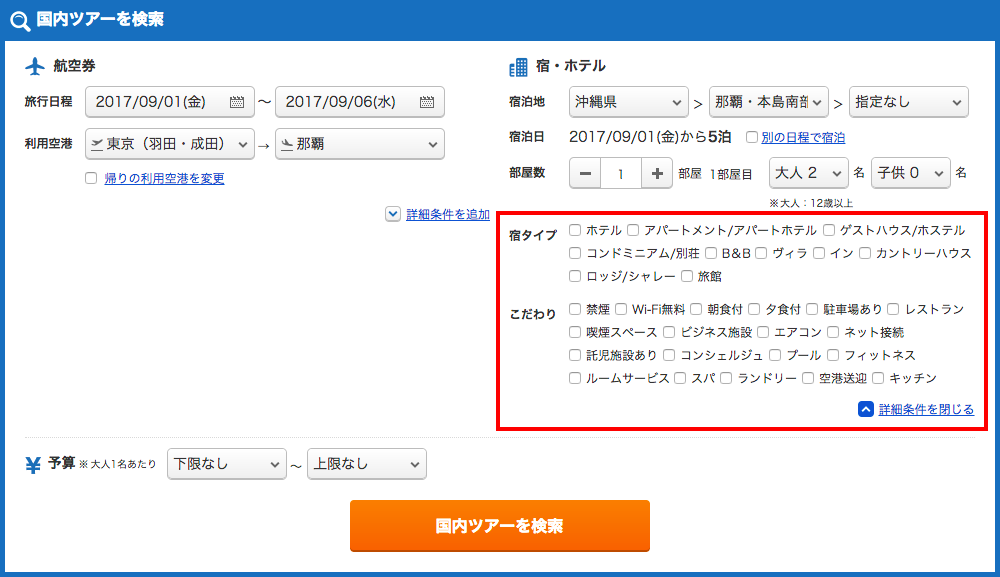
Task: Open the departure date calendar icon
Action: [x=237, y=102]
